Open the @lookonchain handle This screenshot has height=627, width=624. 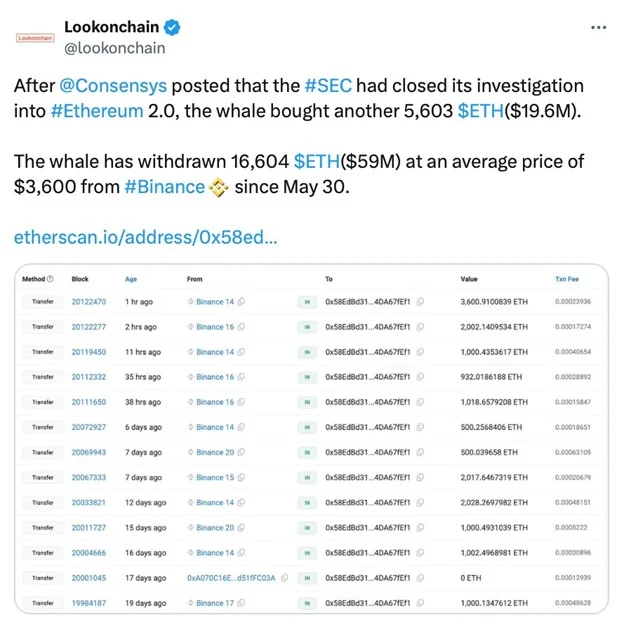click(x=115, y=48)
